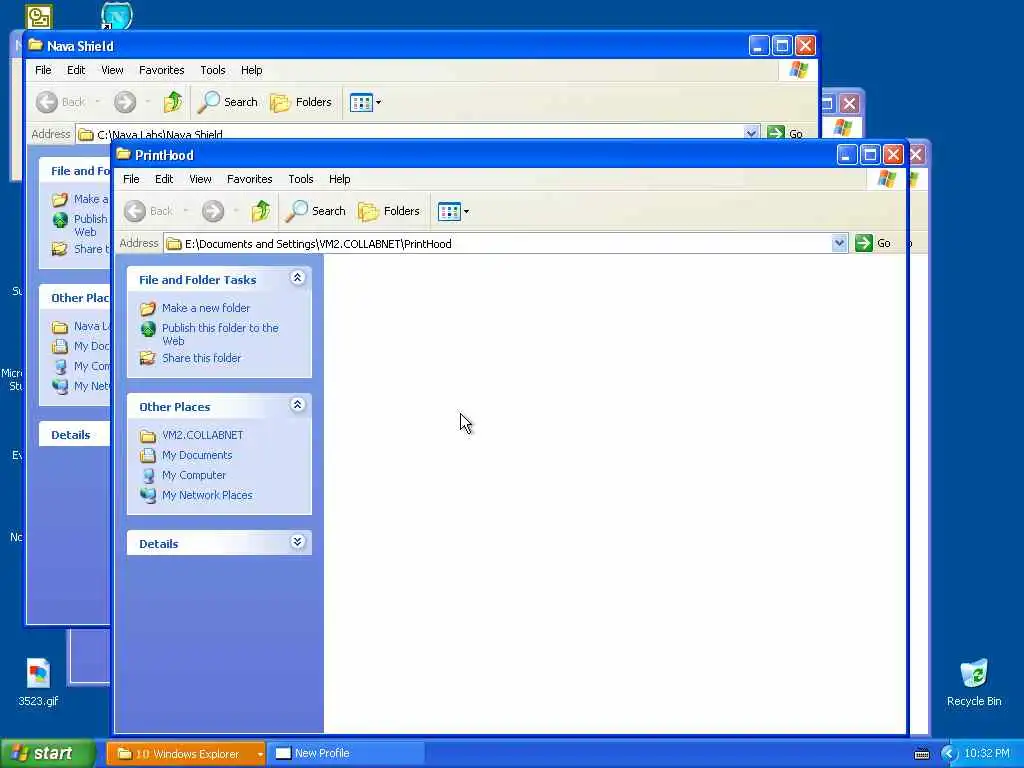This screenshot has height=768, width=1024.
Task: Maximize the PrintHood window
Action: 870,155
